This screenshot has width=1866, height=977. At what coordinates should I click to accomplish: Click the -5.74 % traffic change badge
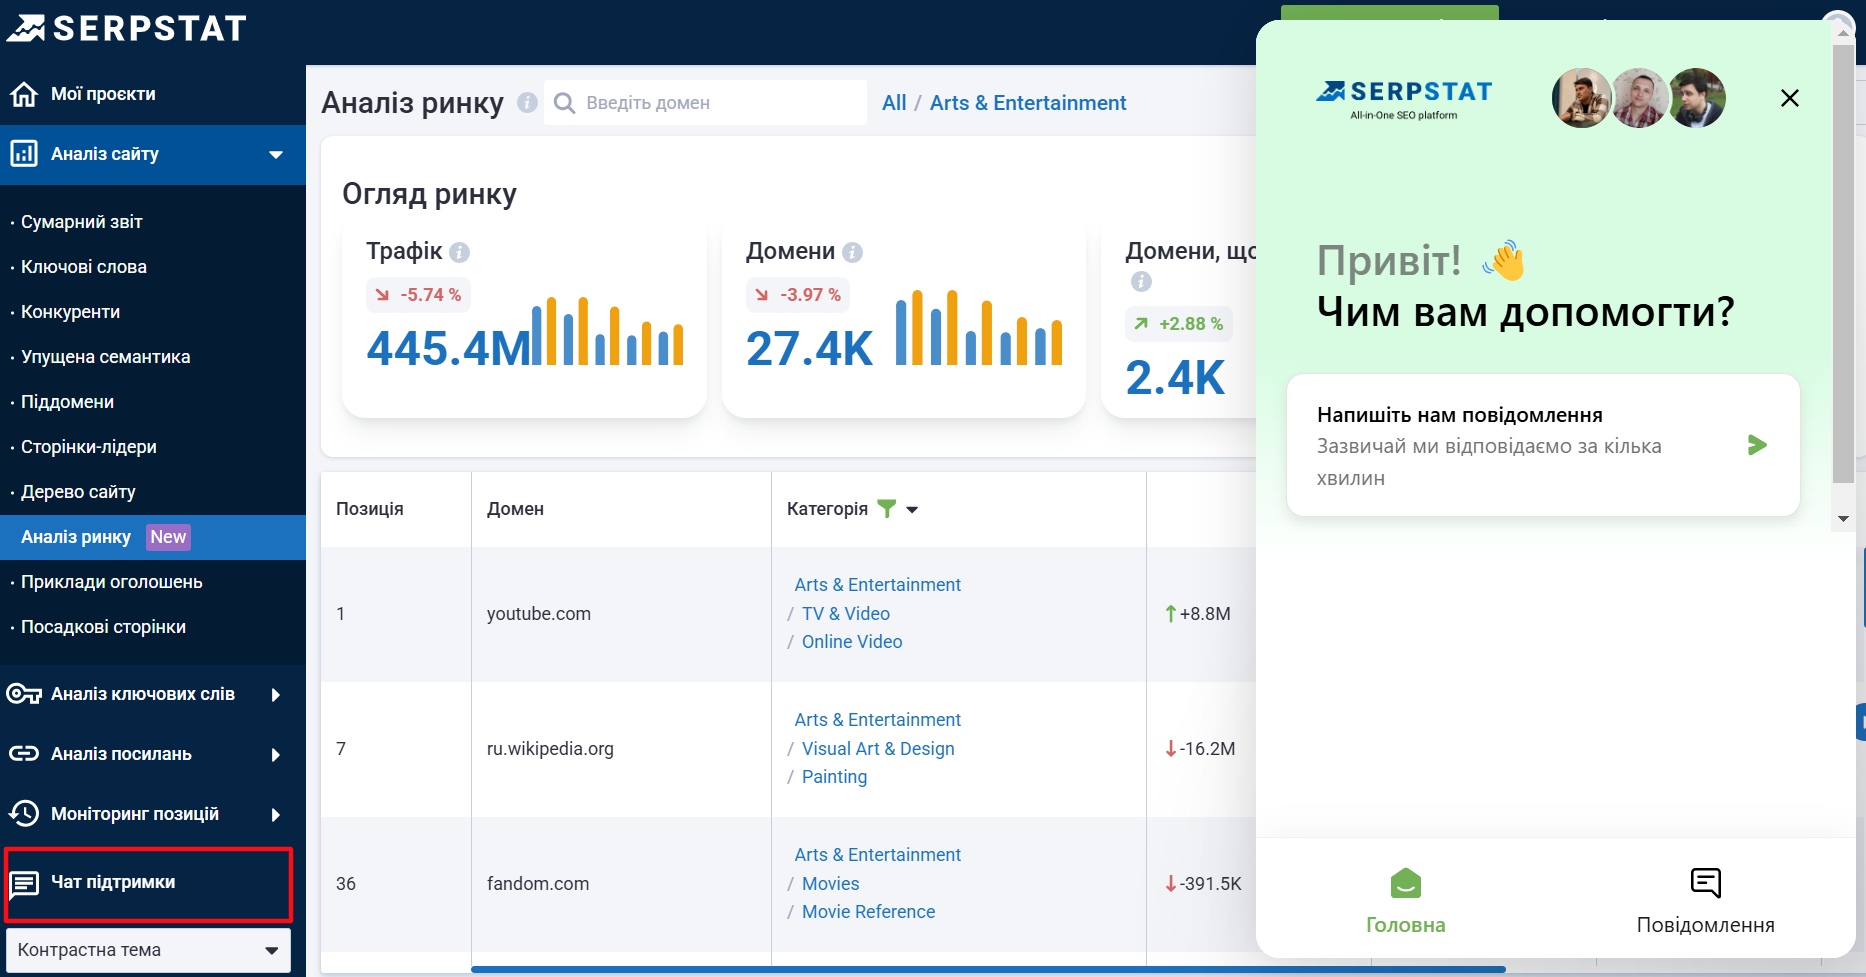[x=419, y=295]
